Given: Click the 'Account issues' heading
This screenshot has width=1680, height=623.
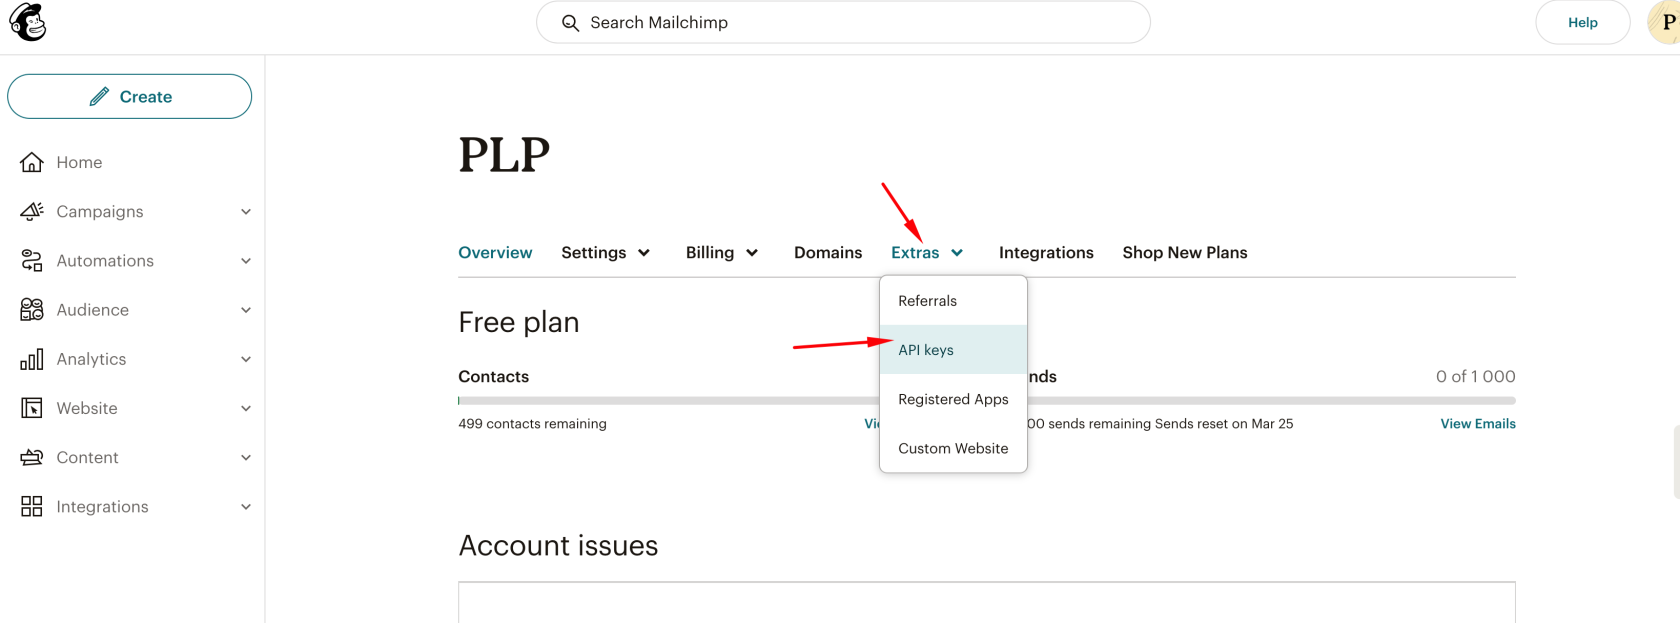Looking at the screenshot, I should click(x=558, y=546).
